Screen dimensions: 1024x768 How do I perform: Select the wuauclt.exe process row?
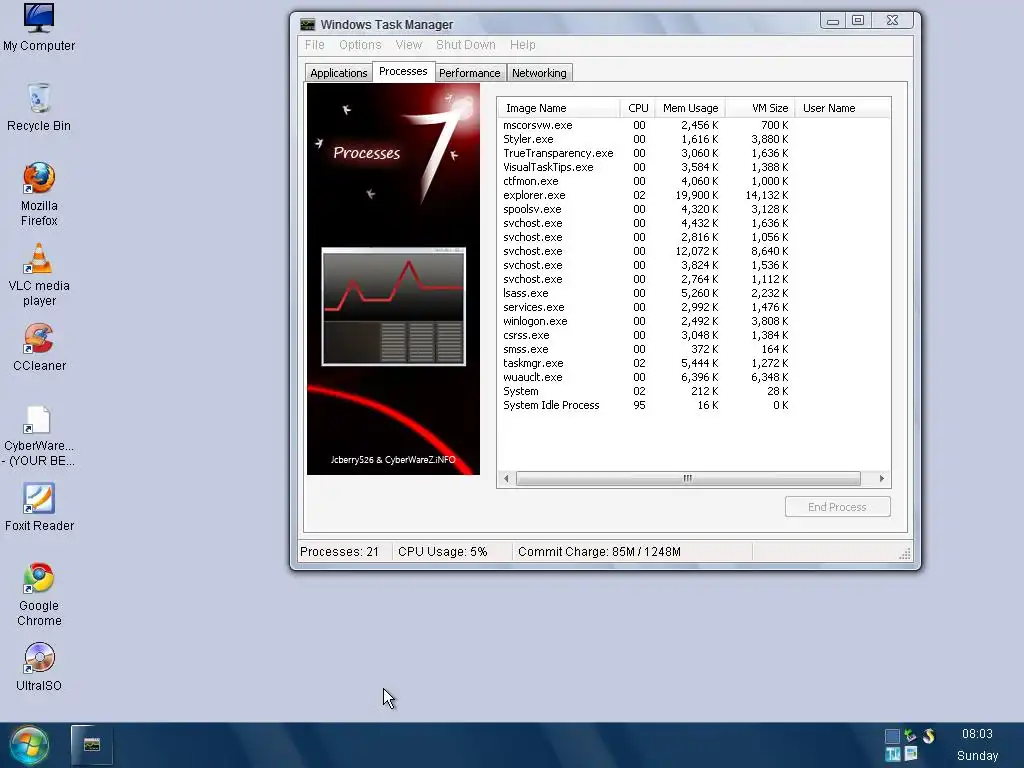tap(694, 377)
